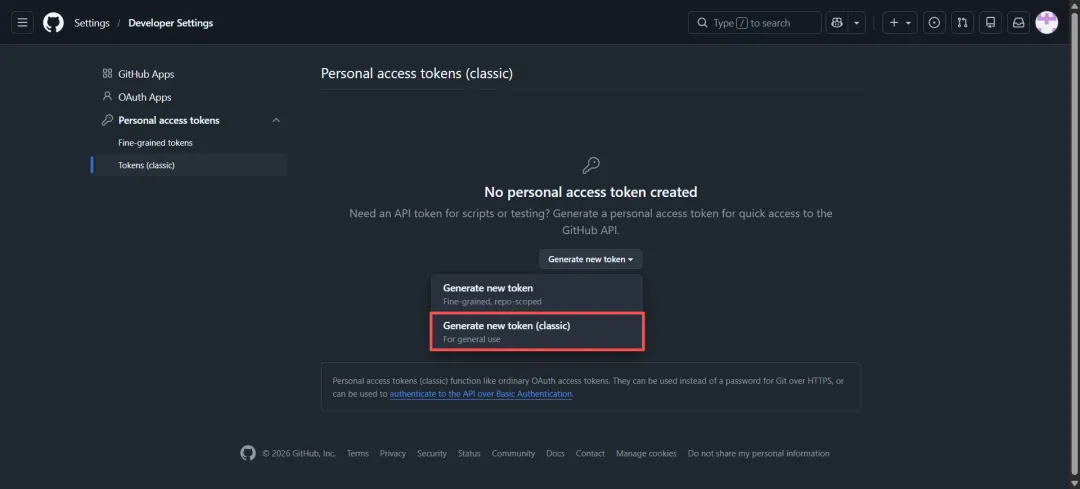Select fine-grained Generate new token option
This screenshot has width=1080, height=489.
point(537,293)
